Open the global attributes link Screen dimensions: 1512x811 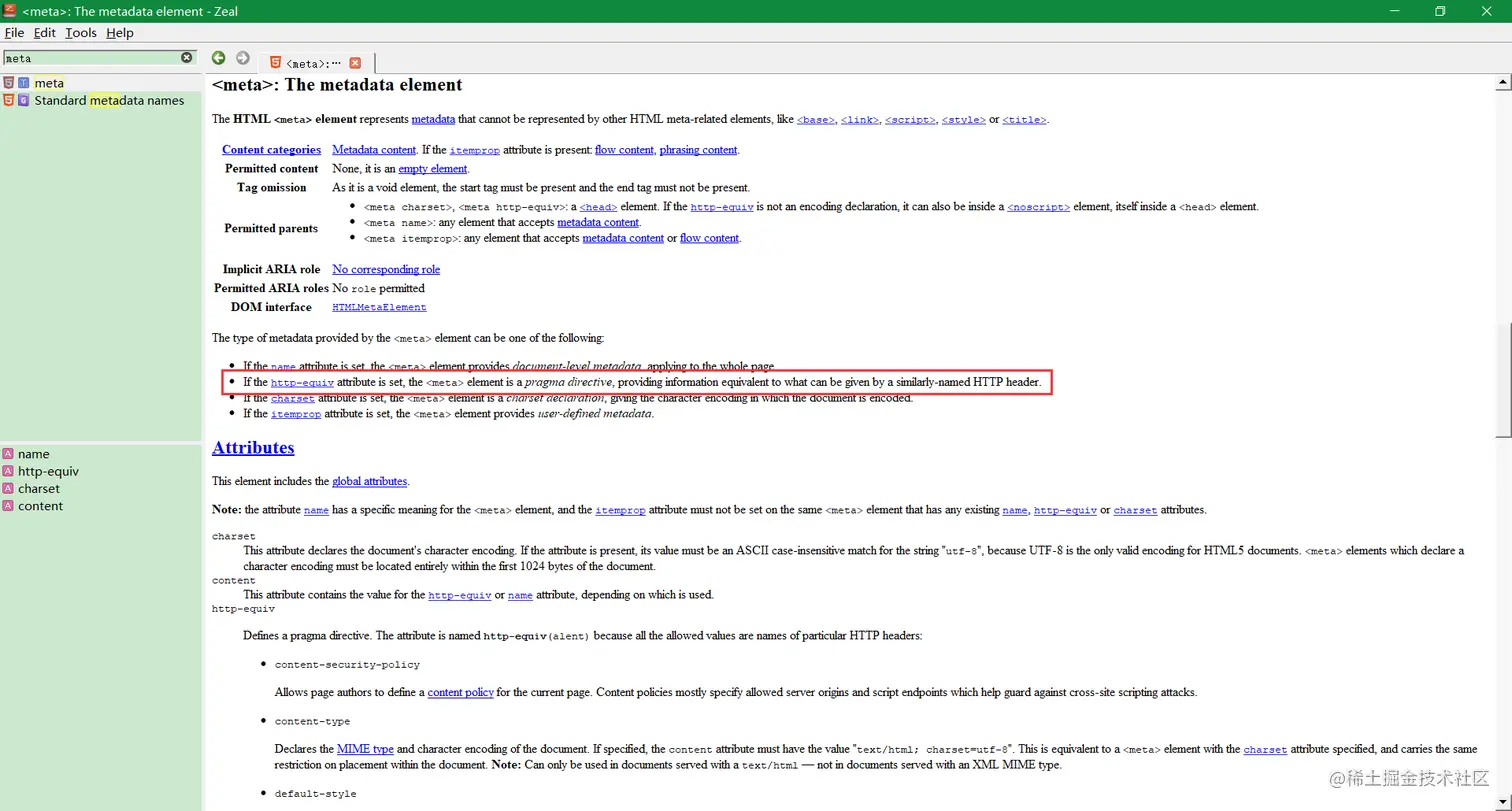tap(369, 481)
